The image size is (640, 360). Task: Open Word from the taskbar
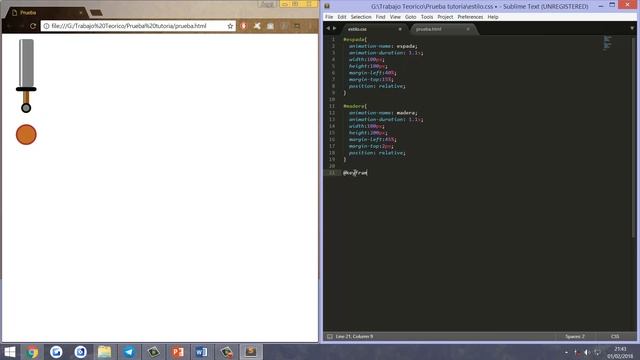click(x=202, y=352)
